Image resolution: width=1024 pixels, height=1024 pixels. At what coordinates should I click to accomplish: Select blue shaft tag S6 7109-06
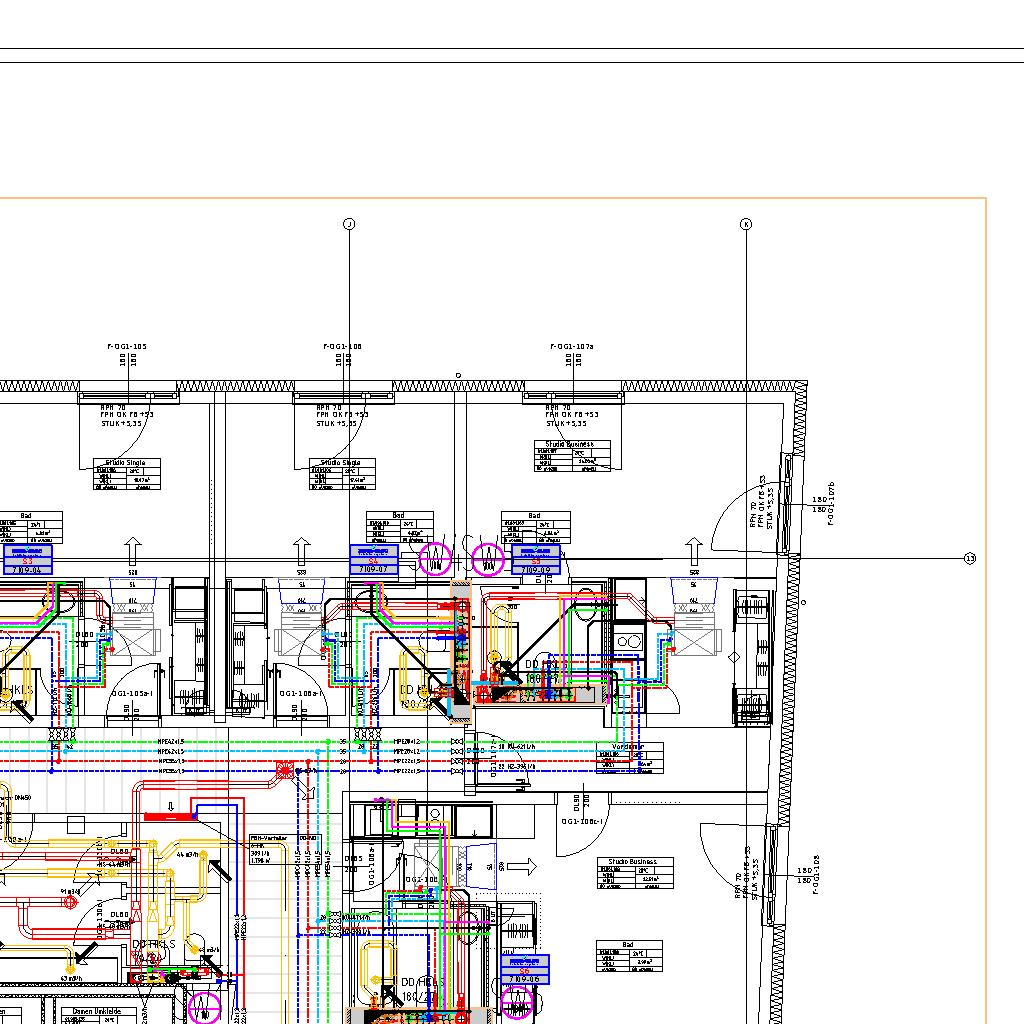tap(525, 969)
